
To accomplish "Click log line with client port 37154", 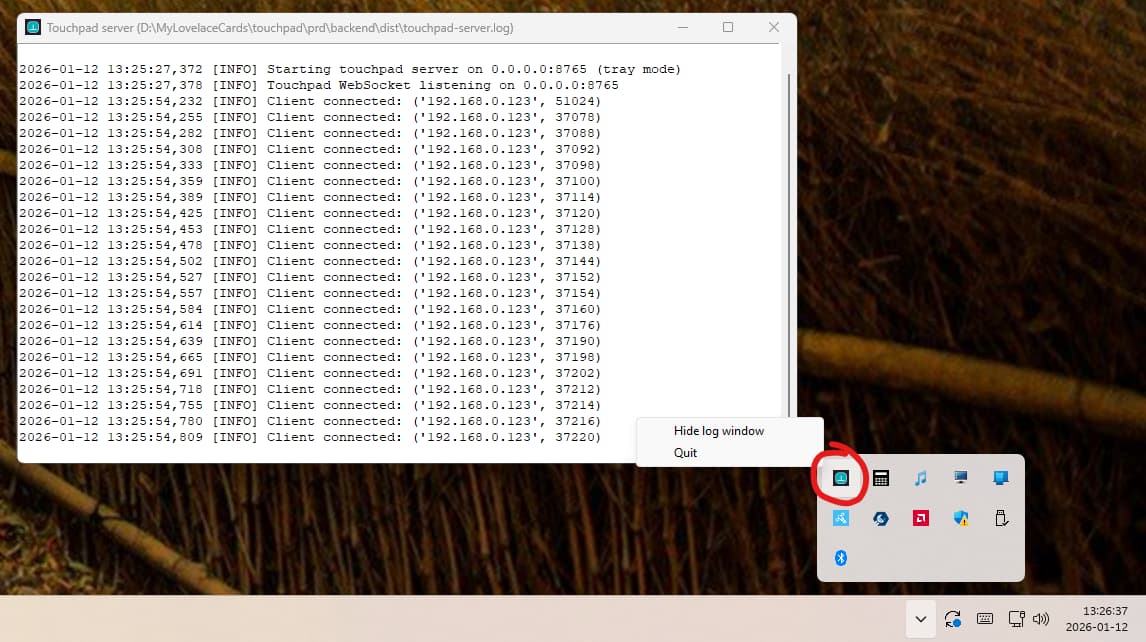I will (x=310, y=294).
